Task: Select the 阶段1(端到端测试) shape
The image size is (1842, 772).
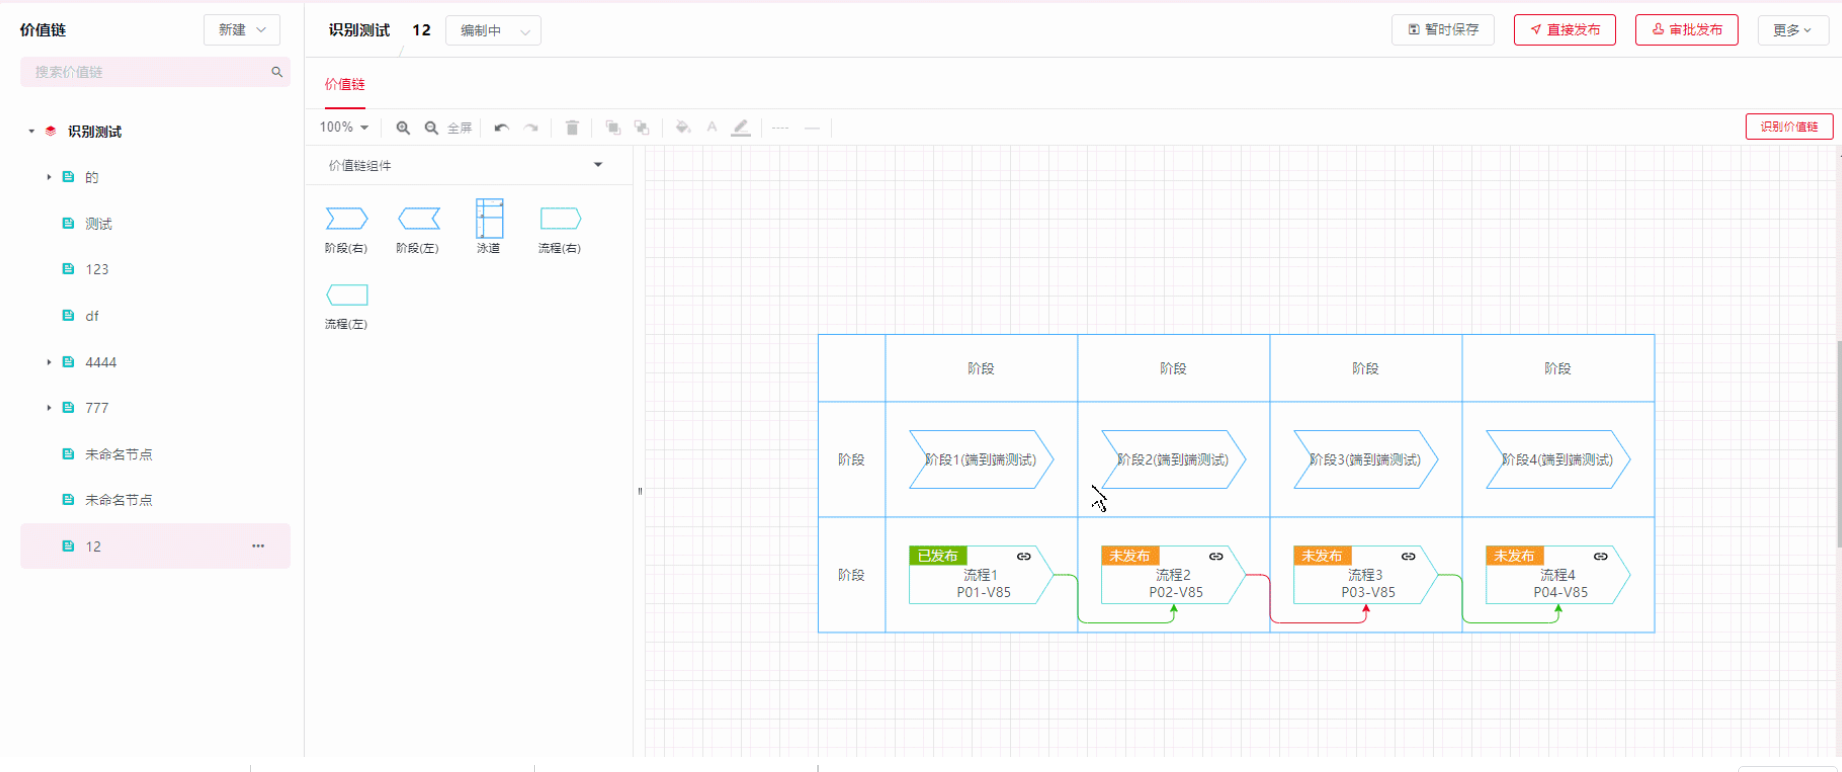Action: (x=981, y=460)
